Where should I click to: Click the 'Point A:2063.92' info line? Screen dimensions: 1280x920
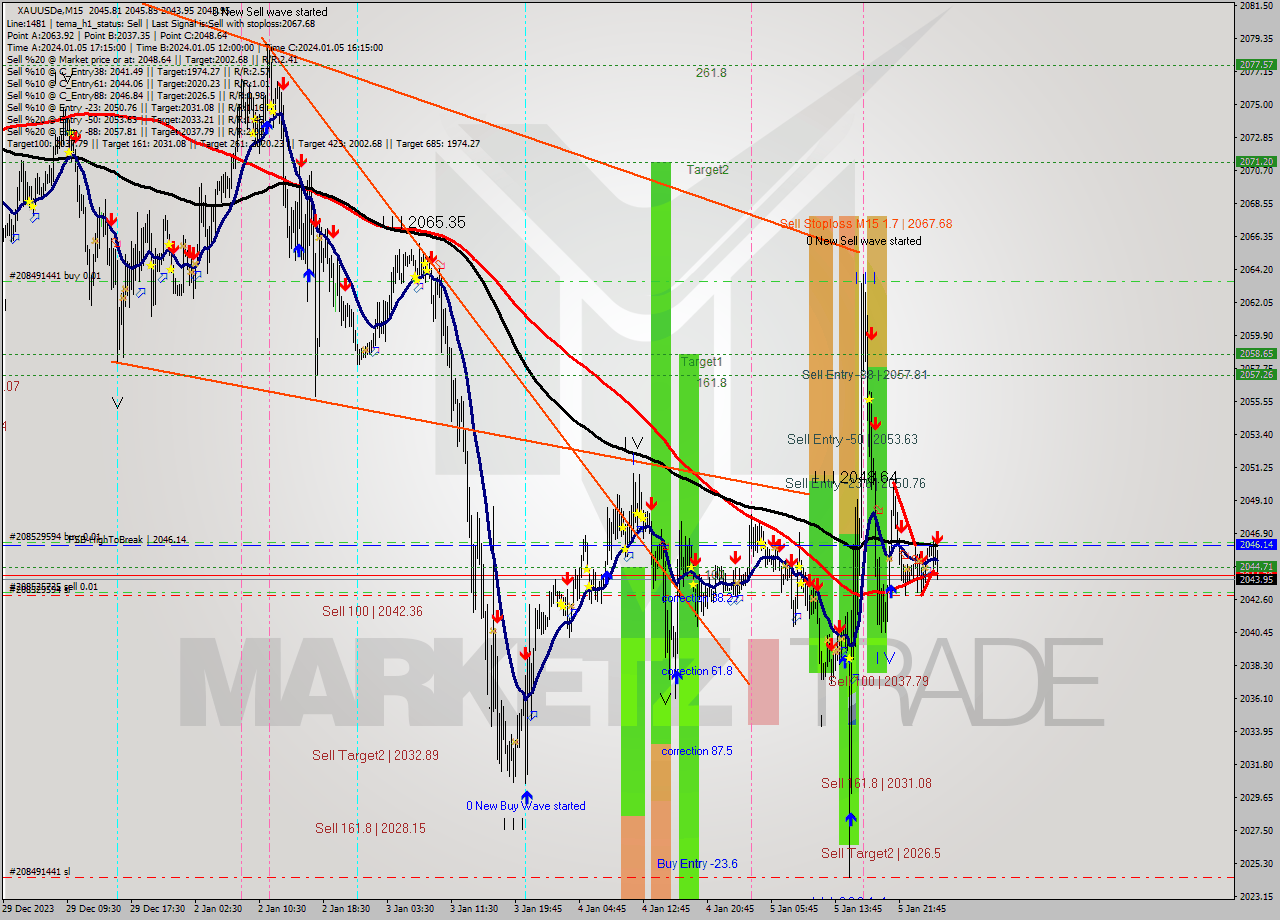[x=117, y=35]
